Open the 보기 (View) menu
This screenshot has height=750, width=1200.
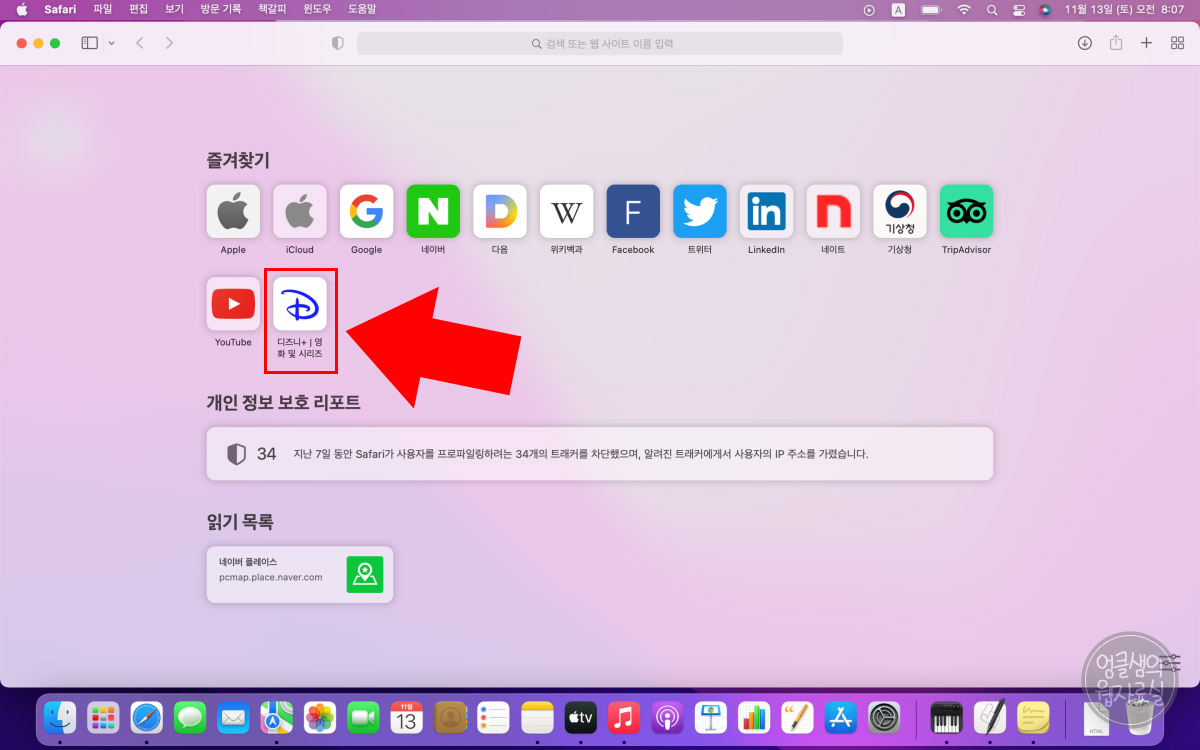click(174, 9)
